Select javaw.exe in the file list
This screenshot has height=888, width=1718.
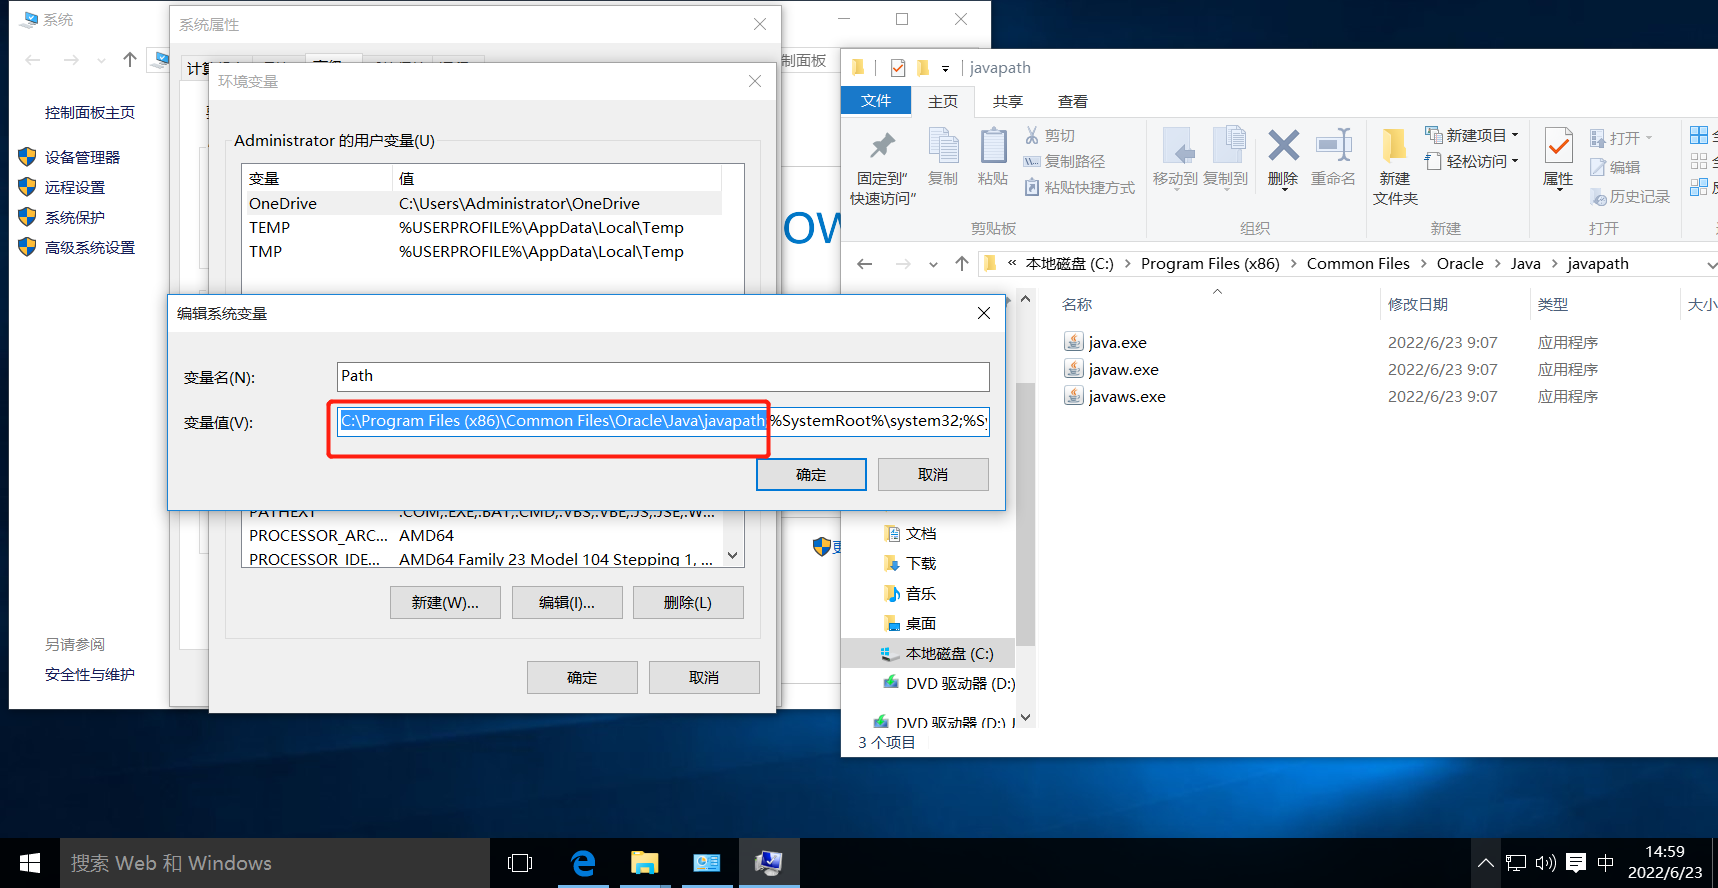(x=1112, y=370)
